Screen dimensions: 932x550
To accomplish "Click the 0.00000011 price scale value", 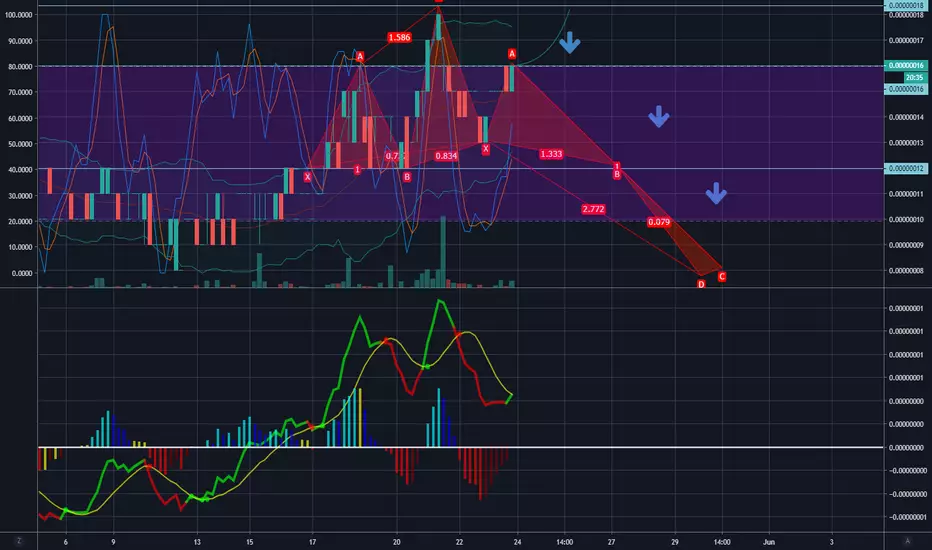I will click(x=906, y=194).
